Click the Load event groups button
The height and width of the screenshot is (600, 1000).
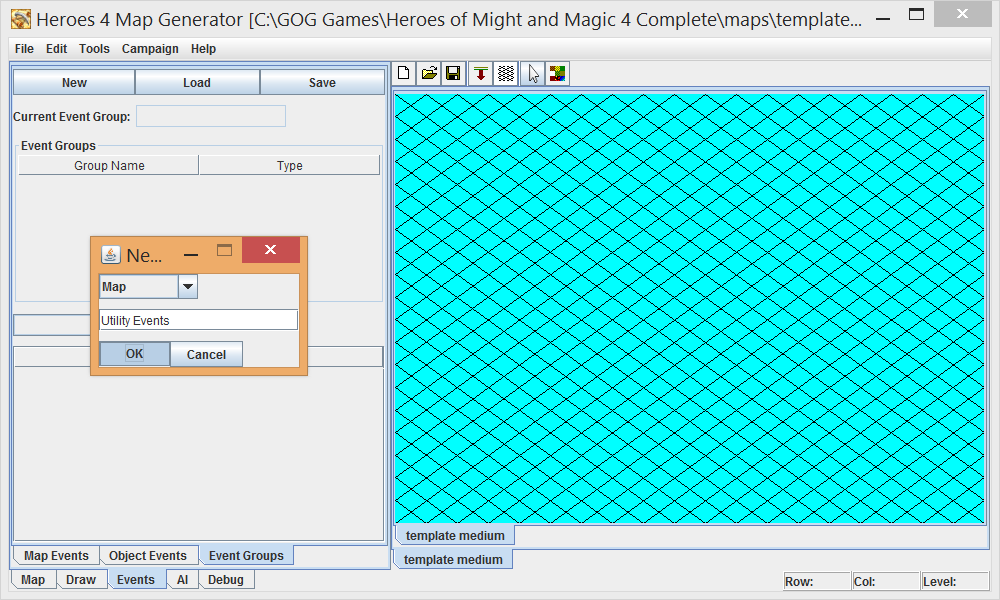pos(197,82)
